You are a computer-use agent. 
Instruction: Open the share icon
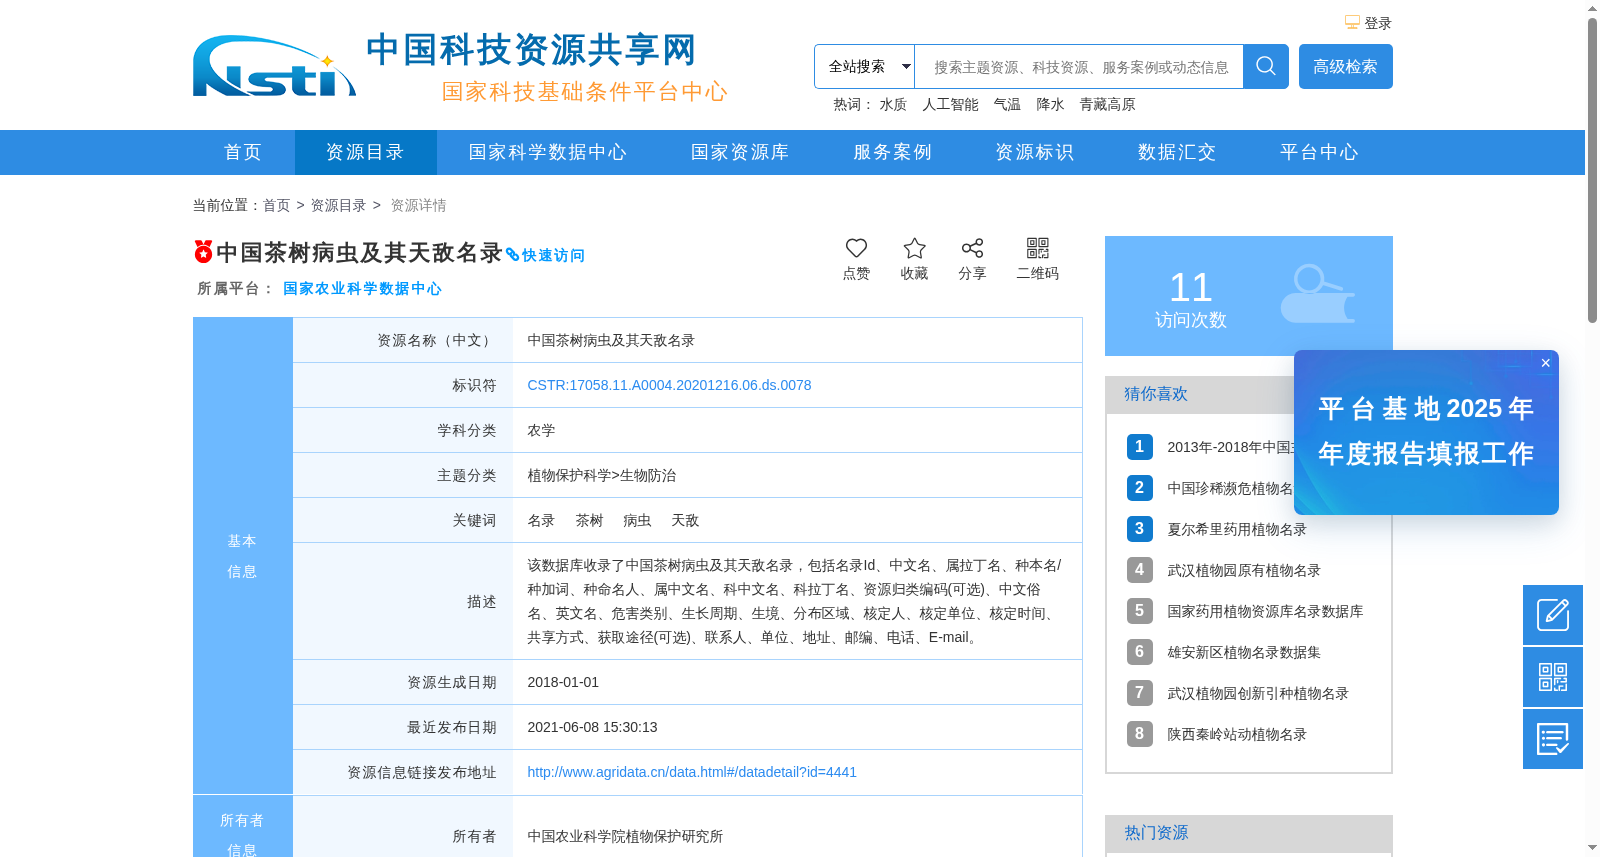pos(972,248)
